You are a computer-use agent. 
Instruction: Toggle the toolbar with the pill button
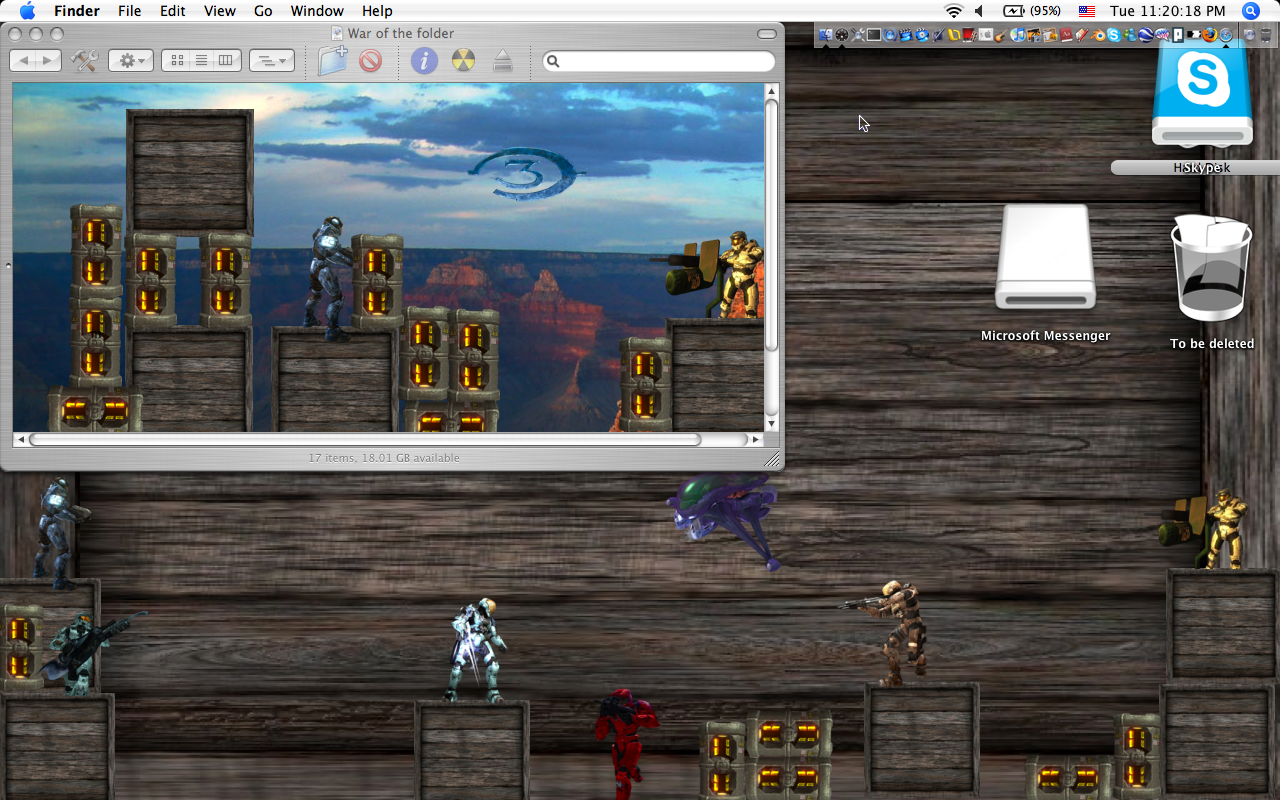click(x=767, y=34)
